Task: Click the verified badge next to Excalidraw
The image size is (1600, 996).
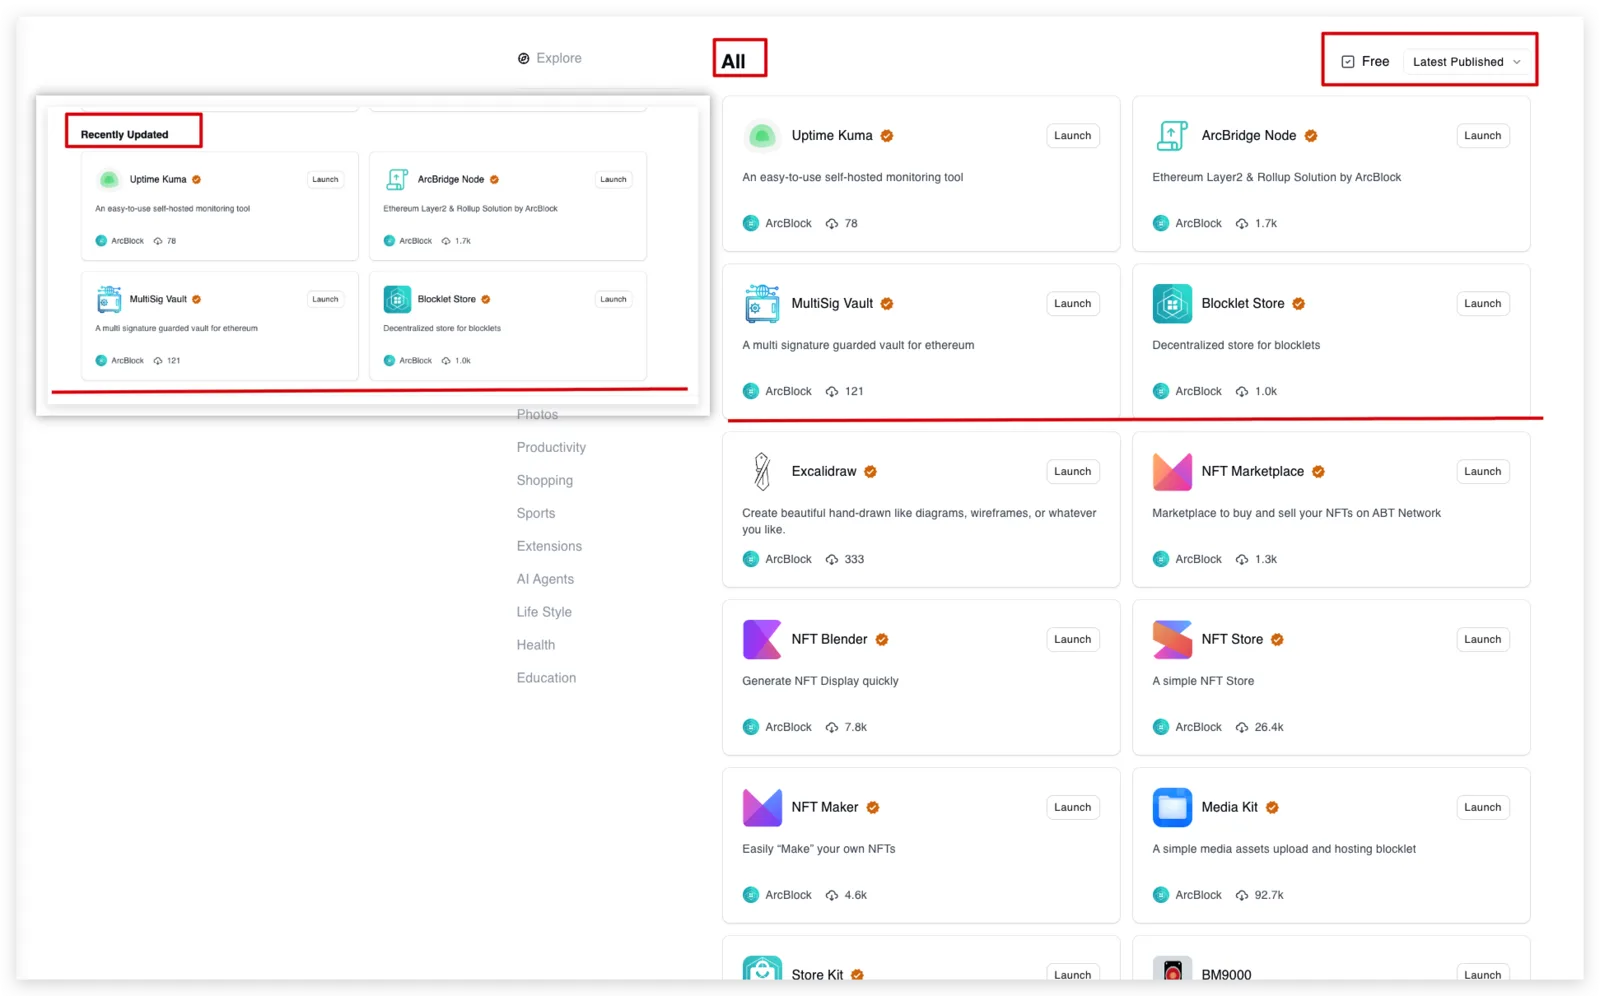Action: (870, 472)
